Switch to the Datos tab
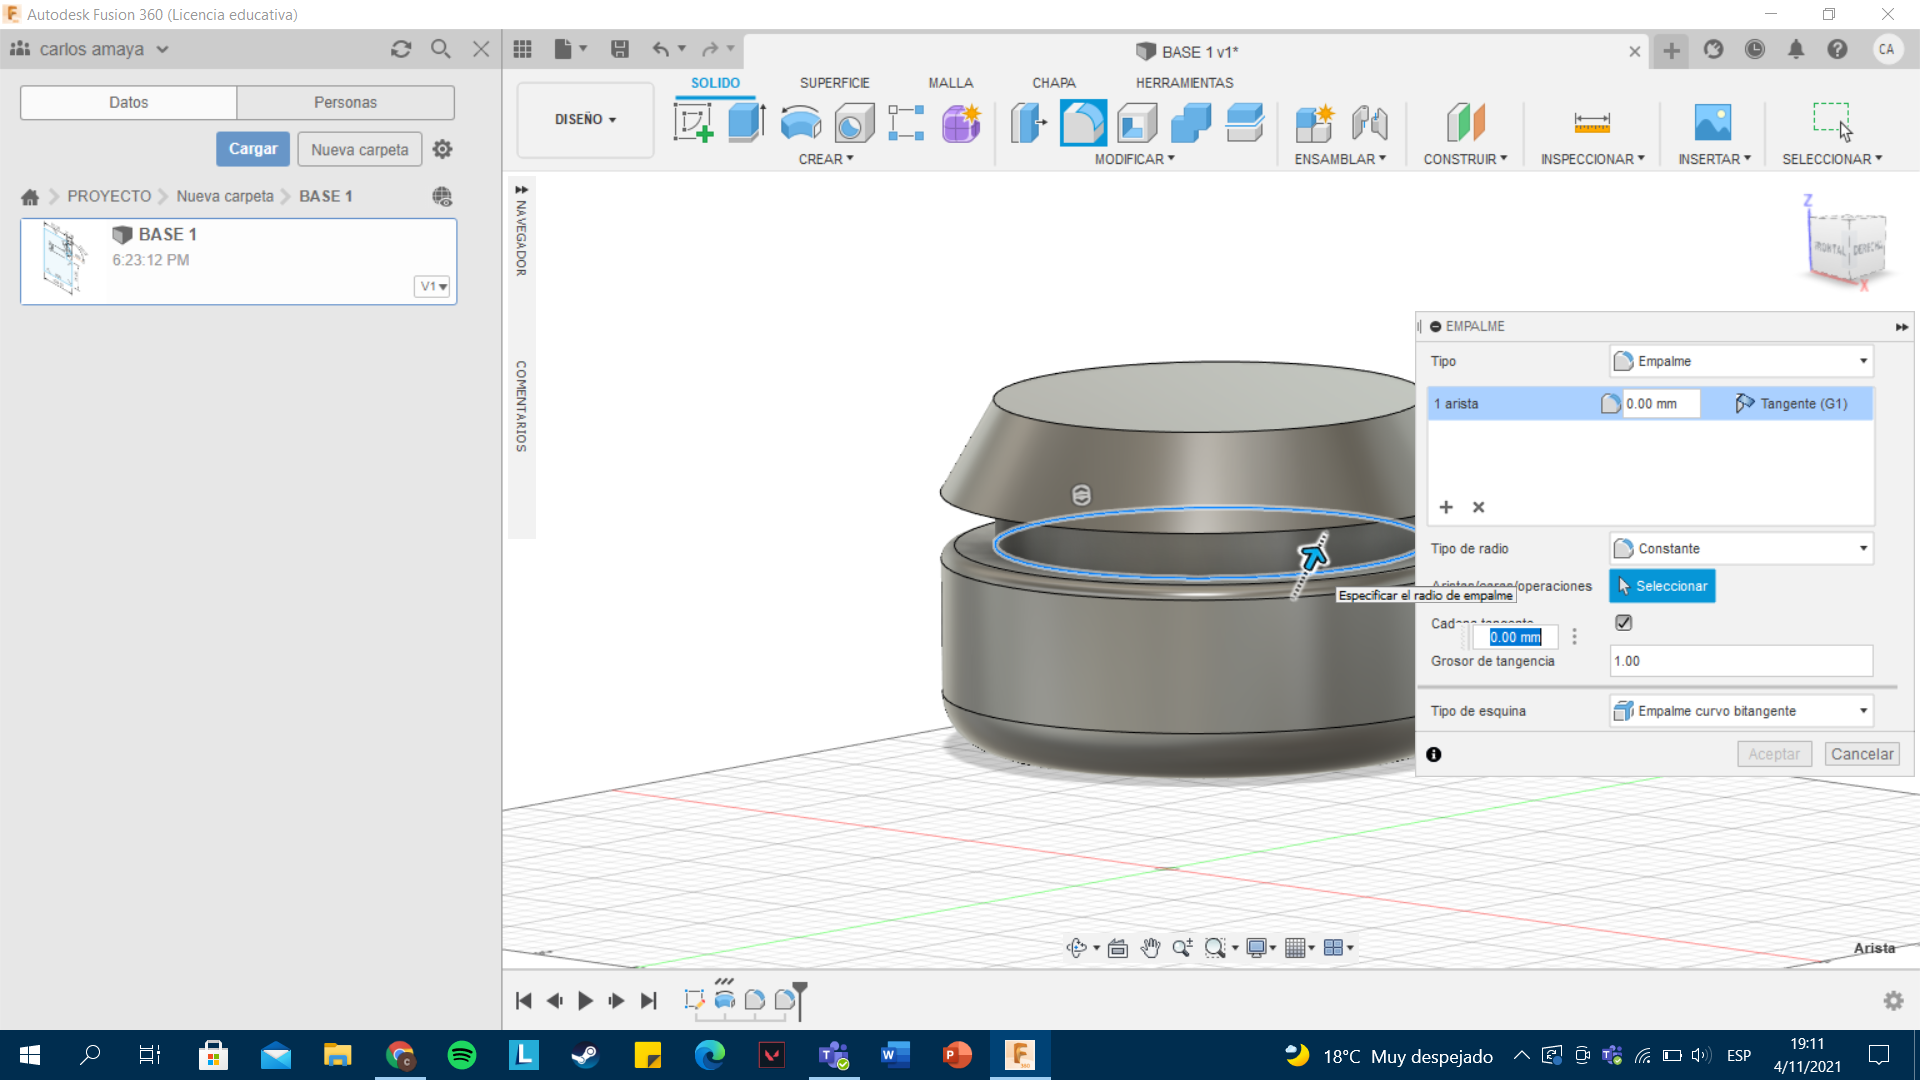The image size is (1920, 1080). [128, 102]
